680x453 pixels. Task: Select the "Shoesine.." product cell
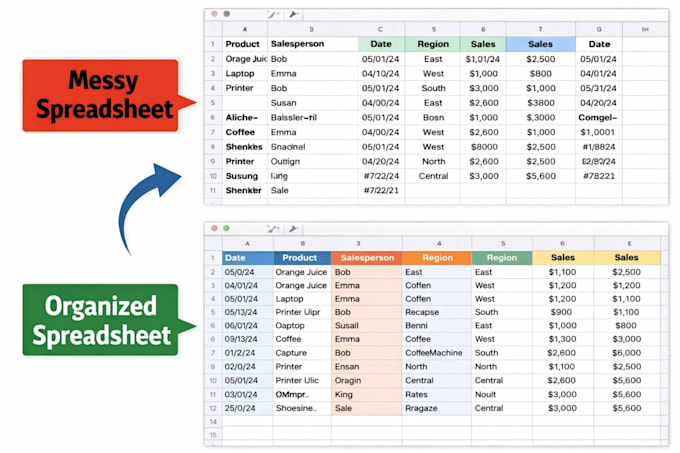point(302,408)
